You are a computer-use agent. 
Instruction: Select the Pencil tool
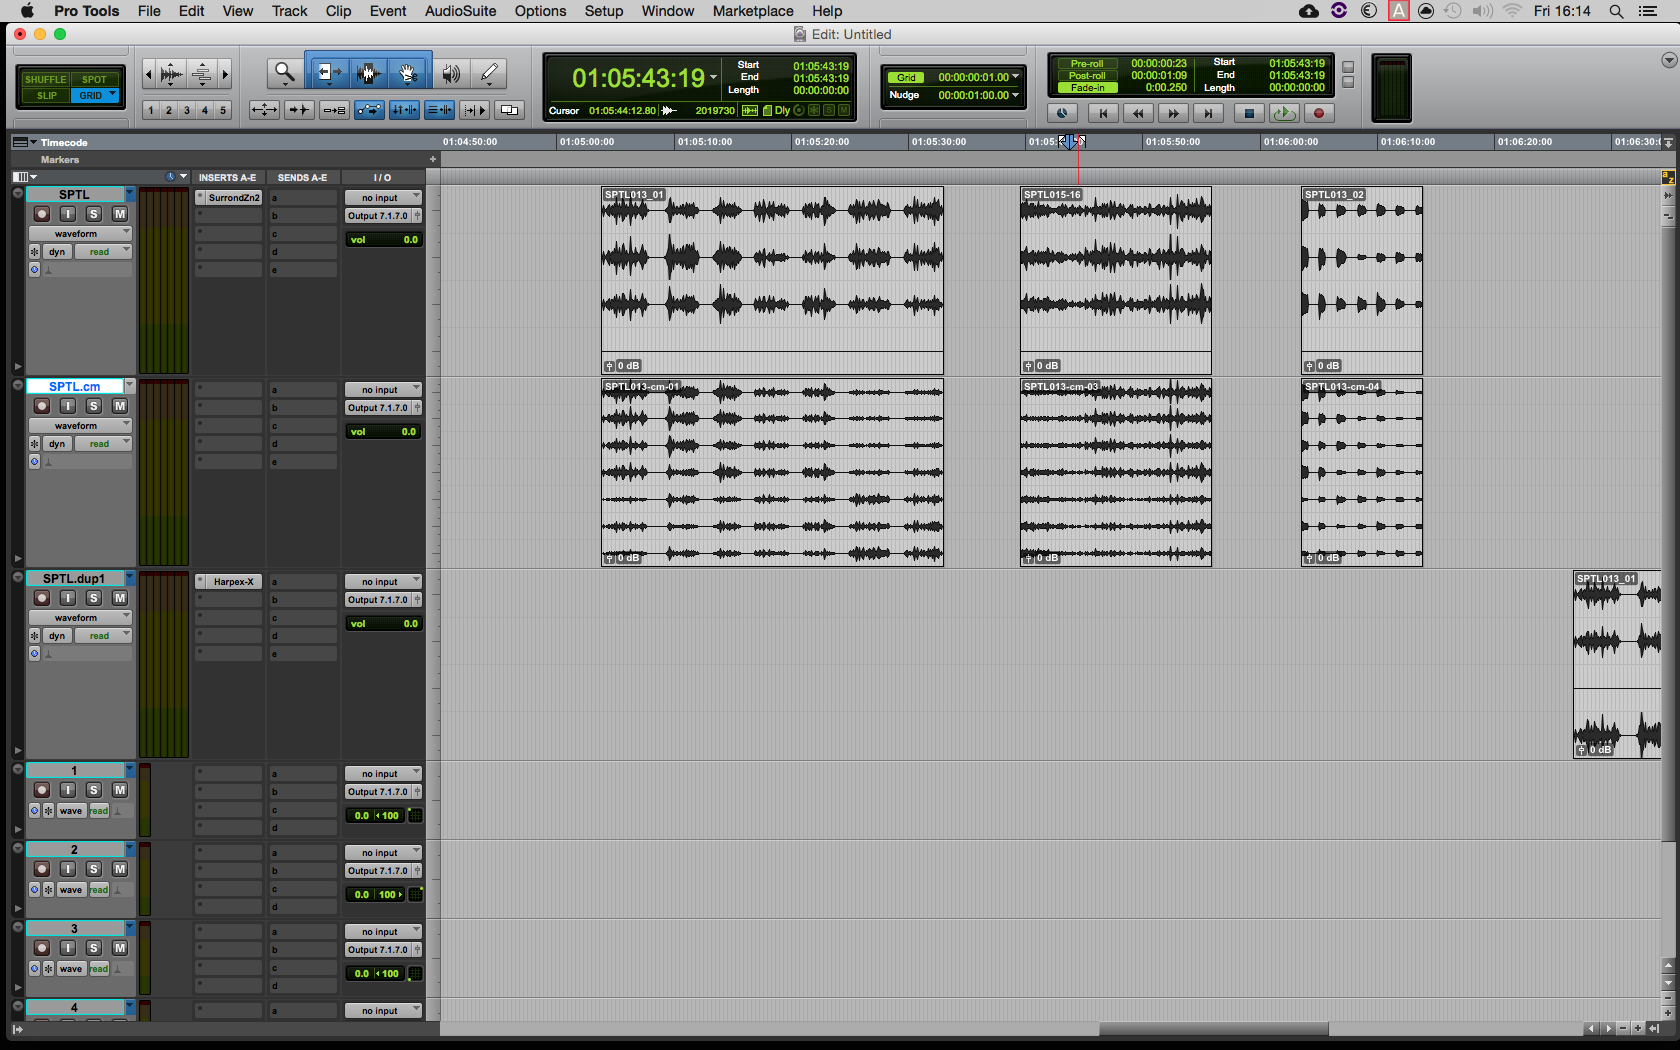(x=489, y=73)
